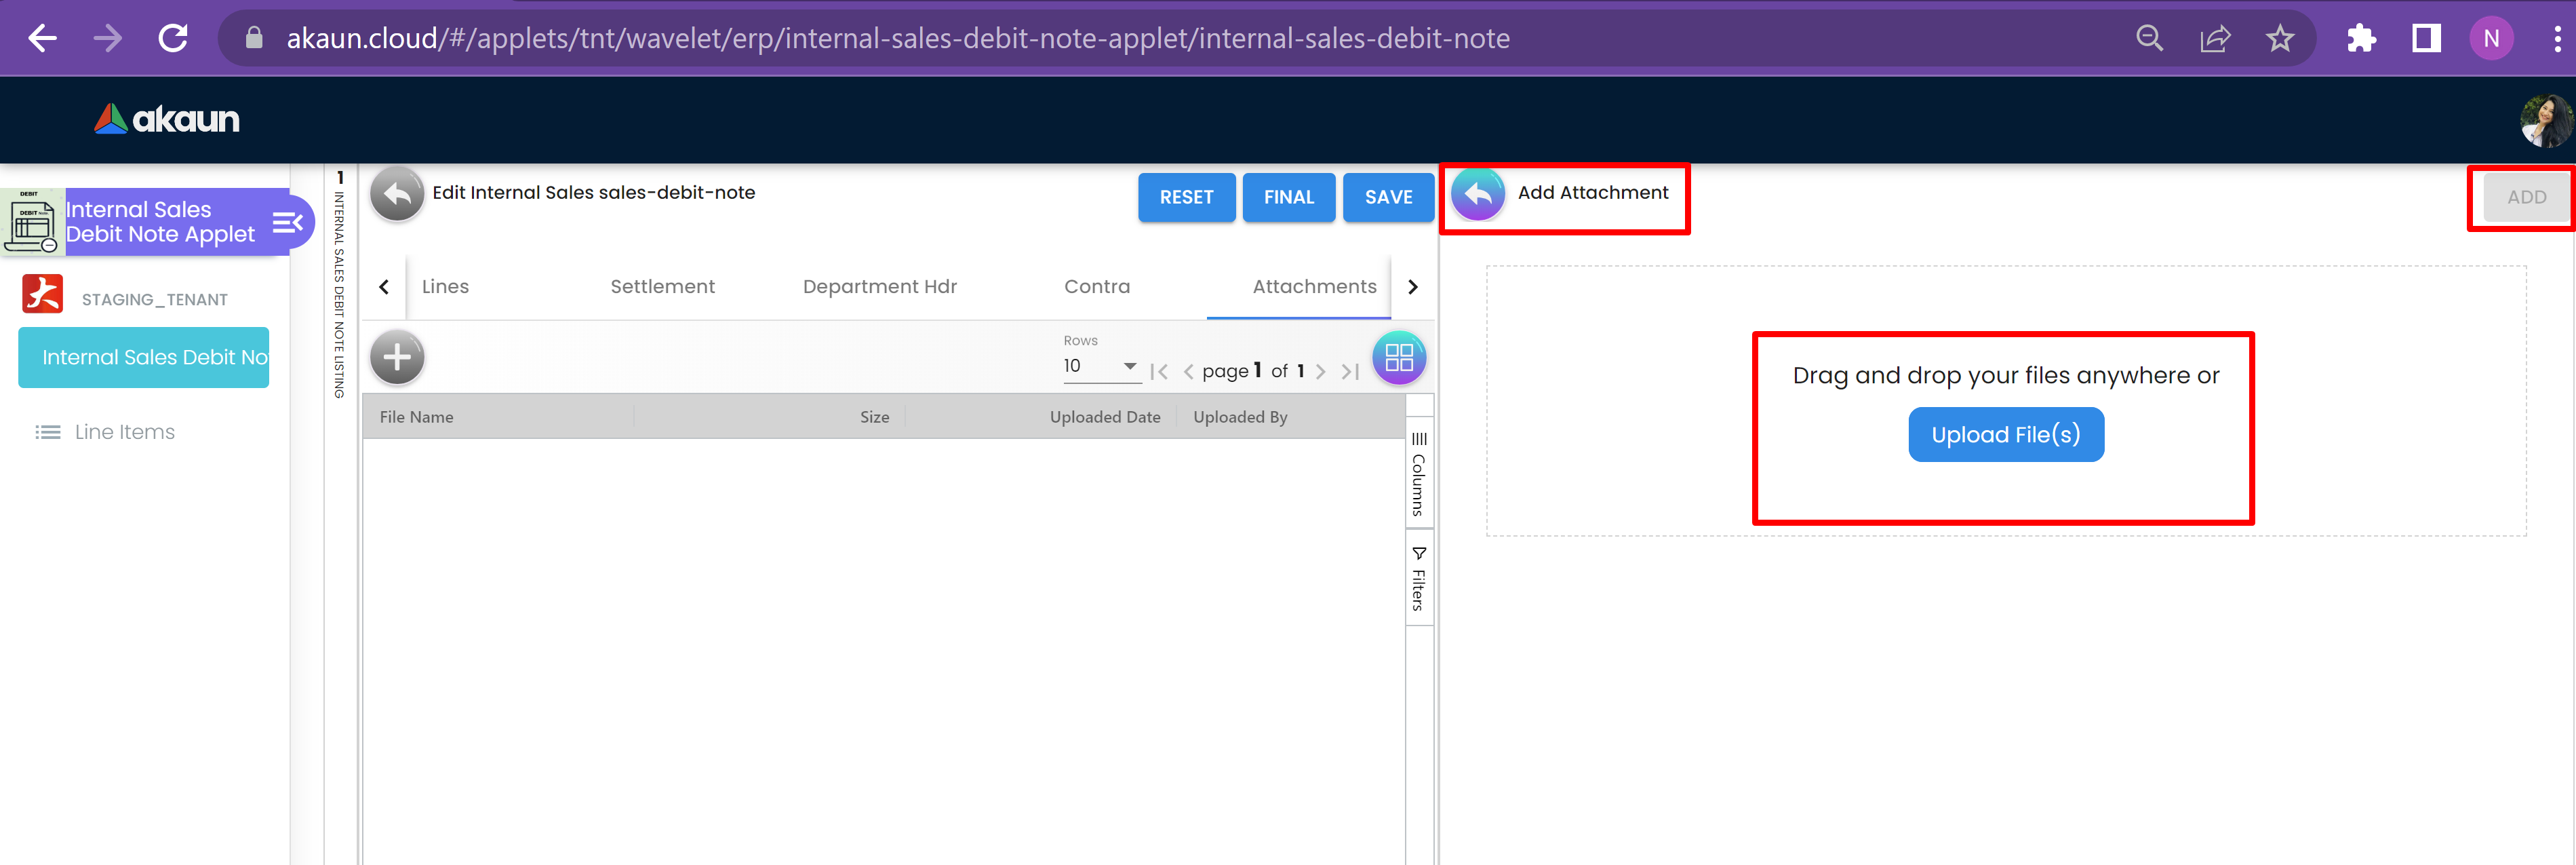Click the FINAL button
The height and width of the screenshot is (865, 2576).
(1288, 197)
